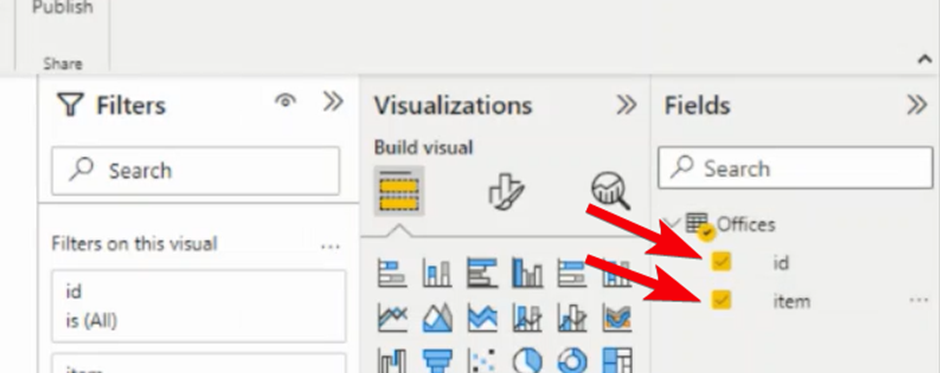The image size is (940, 373).
Task: Select the scatter chart visual
Action: (x=483, y=362)
